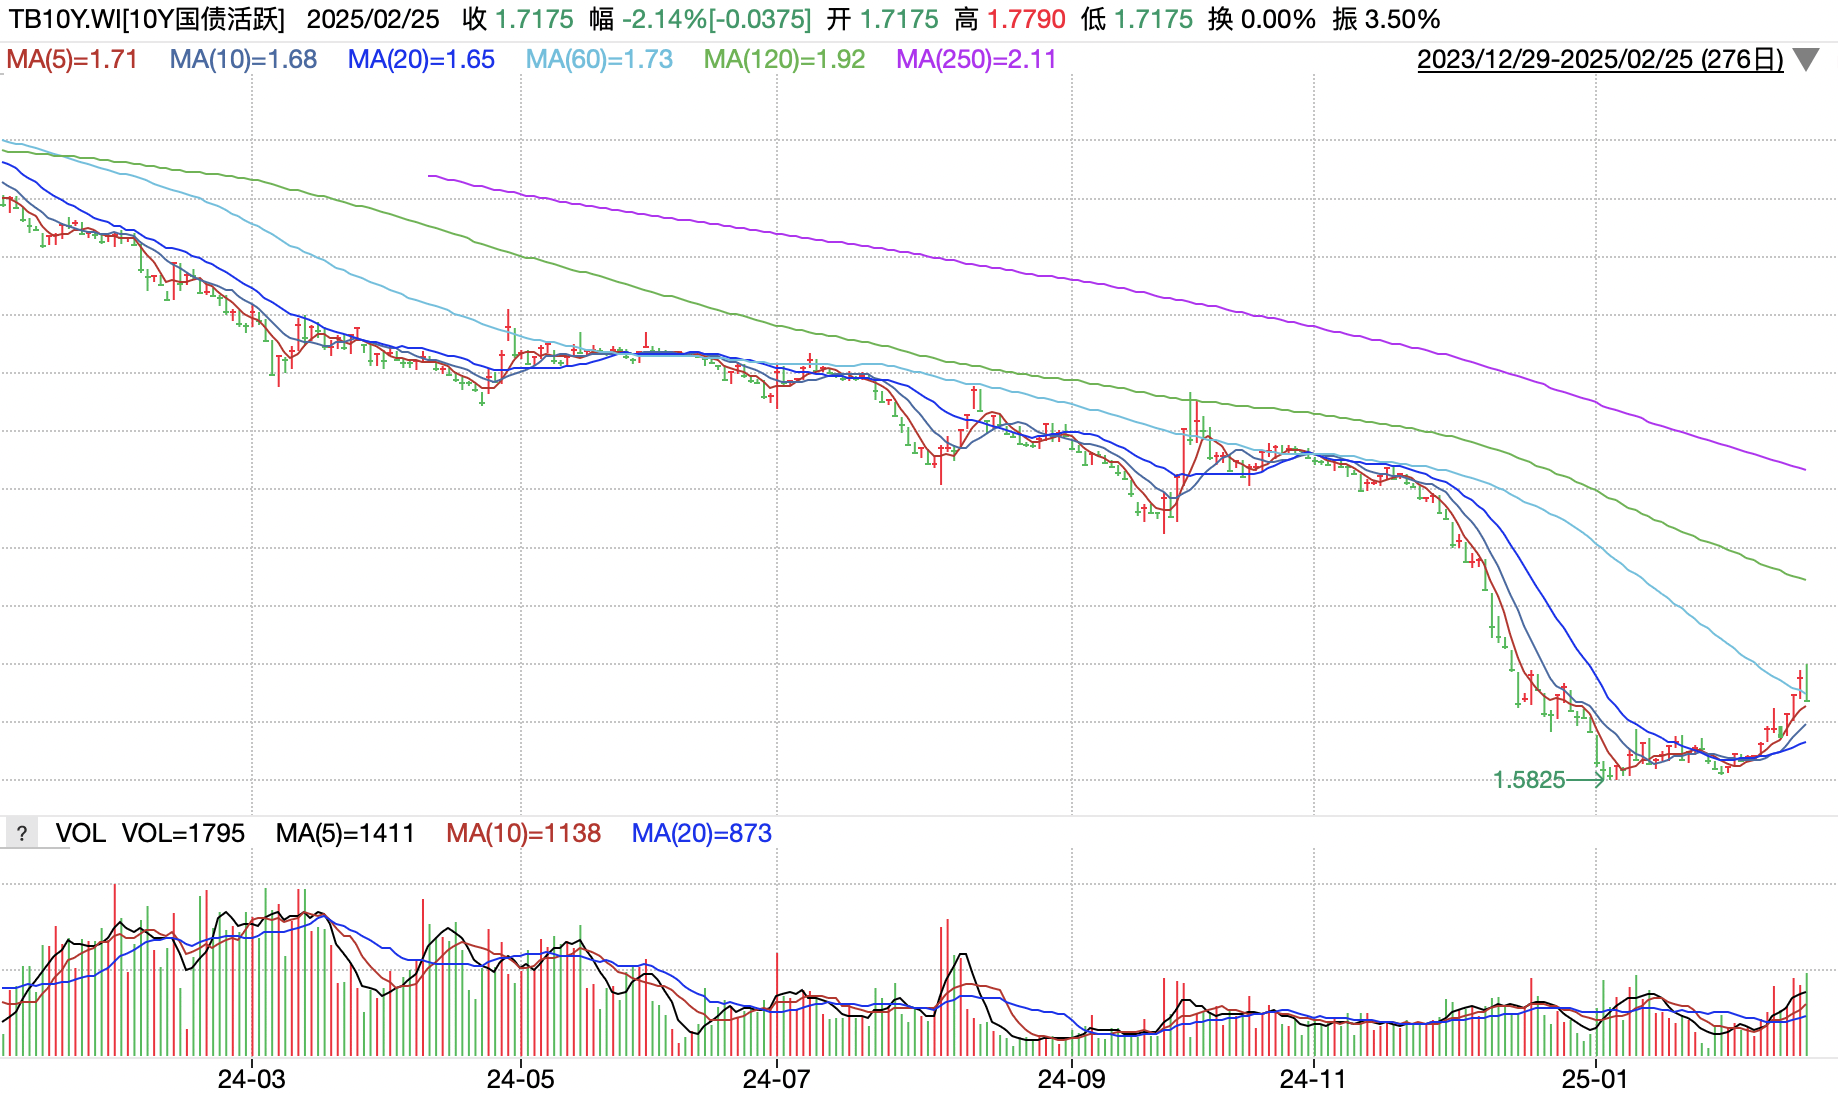Click the 25-01 time axis label
This screenshot has width=1838, height=1094.
click(x=1595, y=1079)
